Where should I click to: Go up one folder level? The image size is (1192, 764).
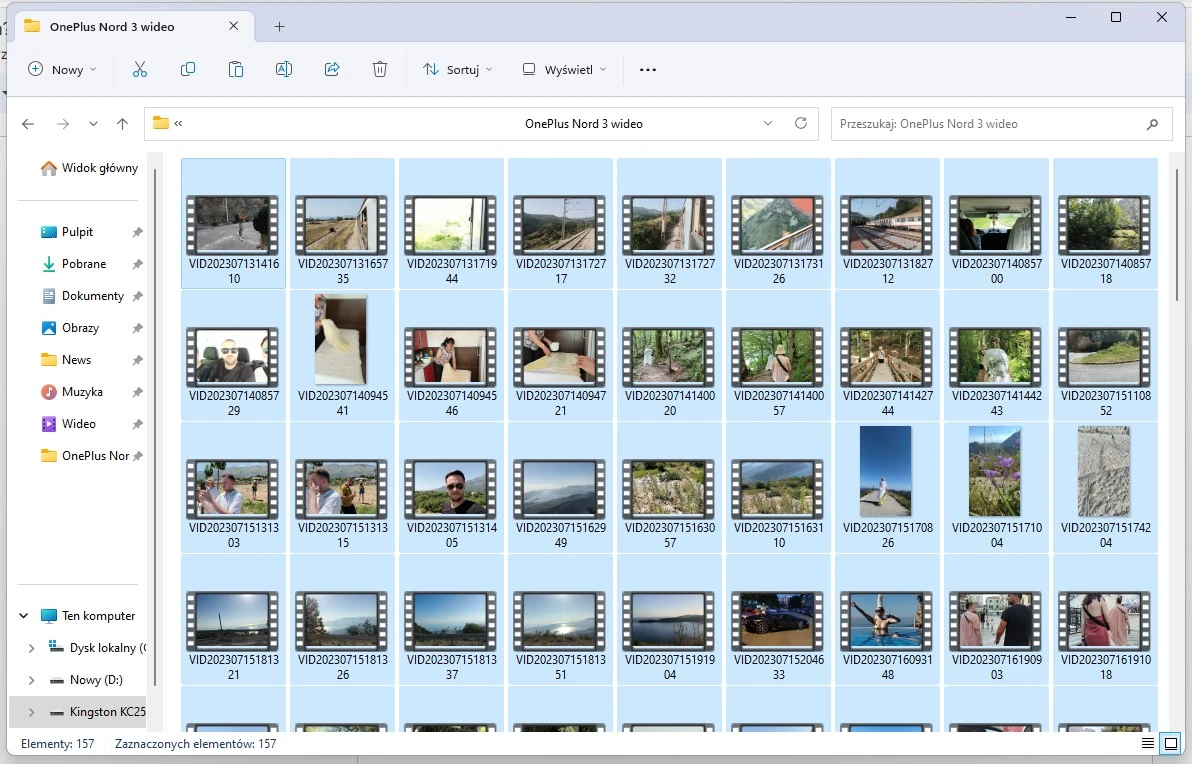tap(122, 124)
